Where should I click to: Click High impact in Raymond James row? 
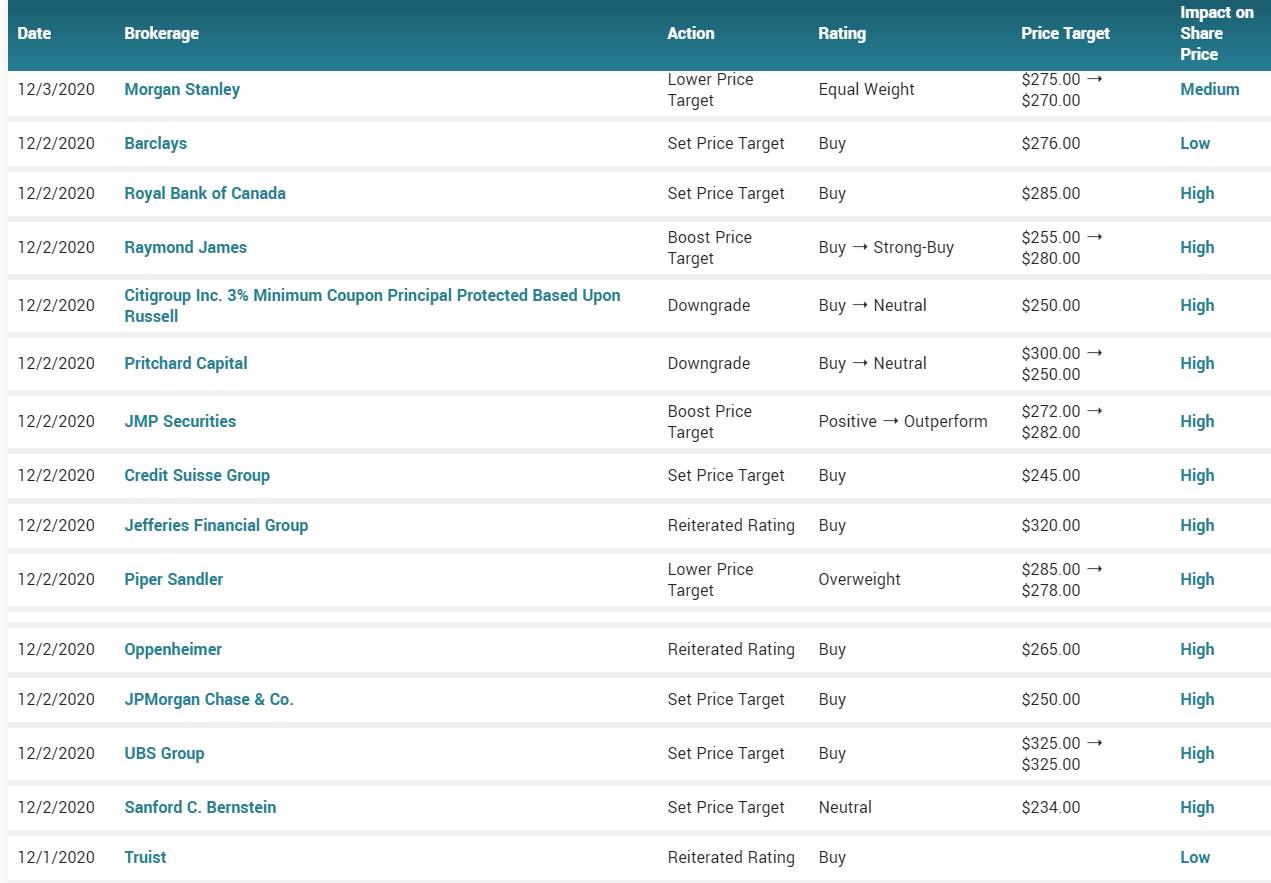(1197, 247)
